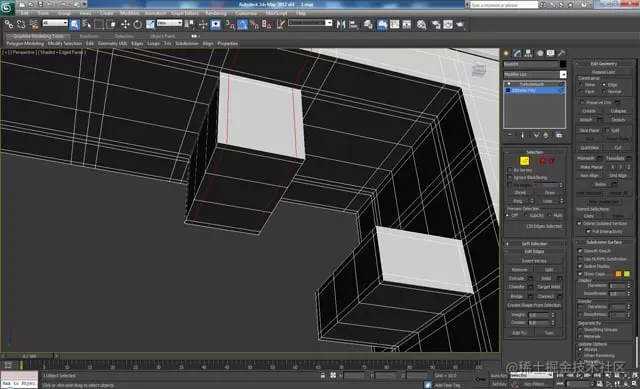Open the Rendering menu
Screen dimensions: 640x389
216,13
